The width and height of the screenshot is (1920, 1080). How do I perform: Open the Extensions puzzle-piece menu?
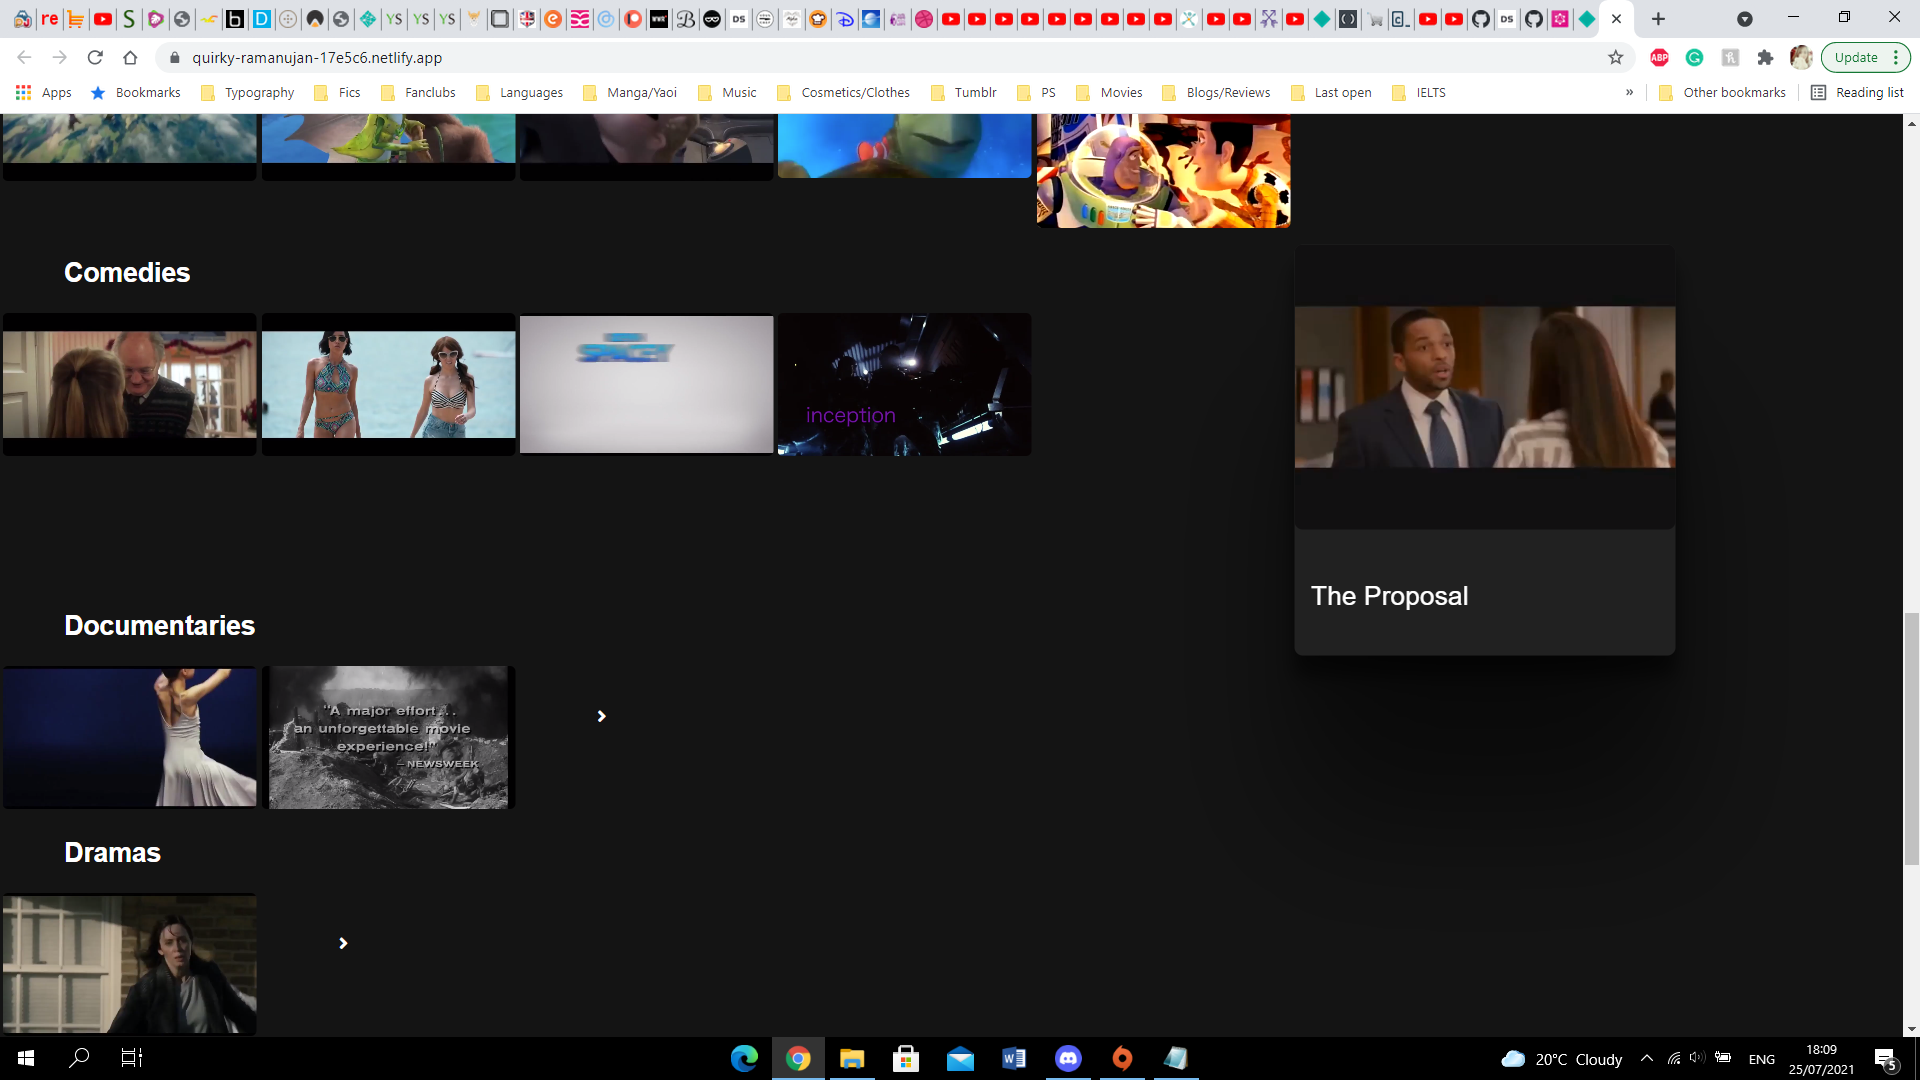[1766, 58]
